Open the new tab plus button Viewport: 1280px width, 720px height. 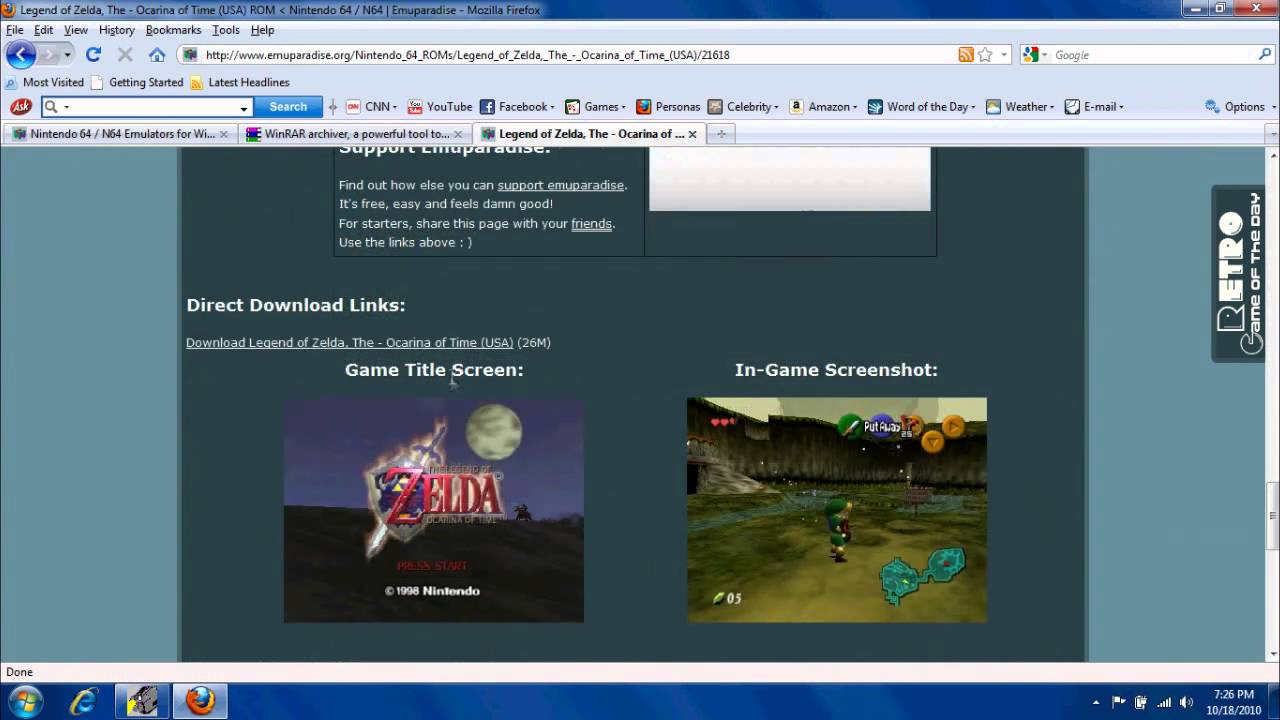coord(721,134)
